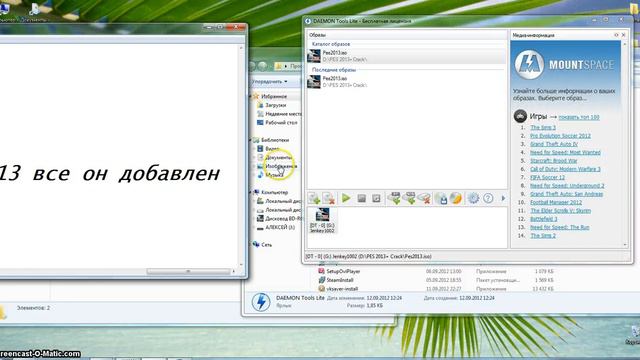Click the Explorer Forward navigation button

point(262,66)
